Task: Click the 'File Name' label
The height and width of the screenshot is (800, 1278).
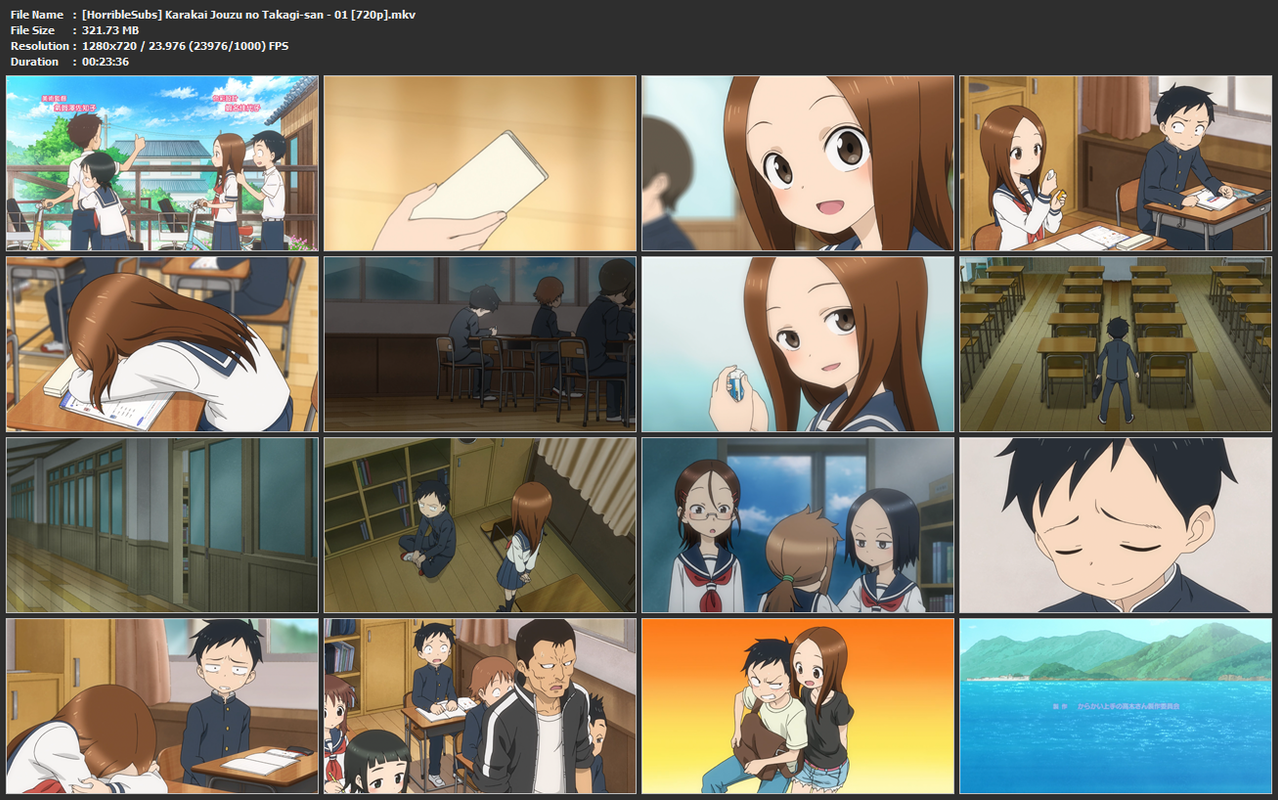Action: point(37,14)
